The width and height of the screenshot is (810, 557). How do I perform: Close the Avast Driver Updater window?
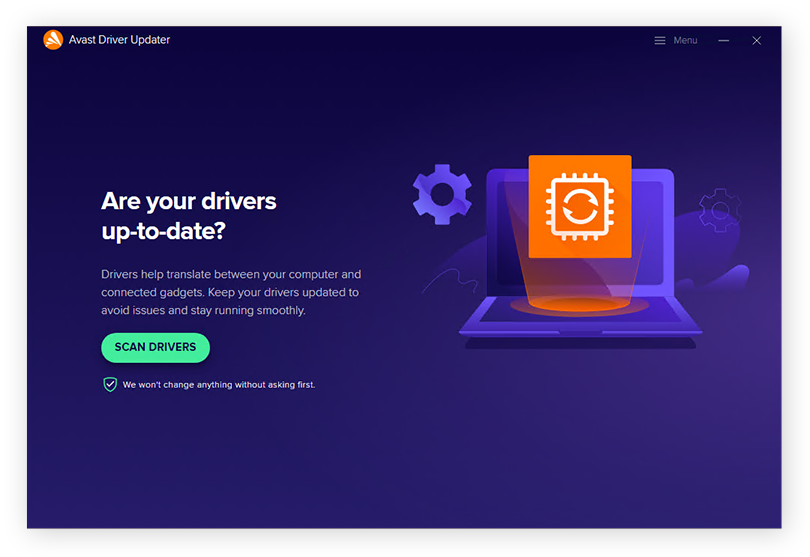click(756, 40)
